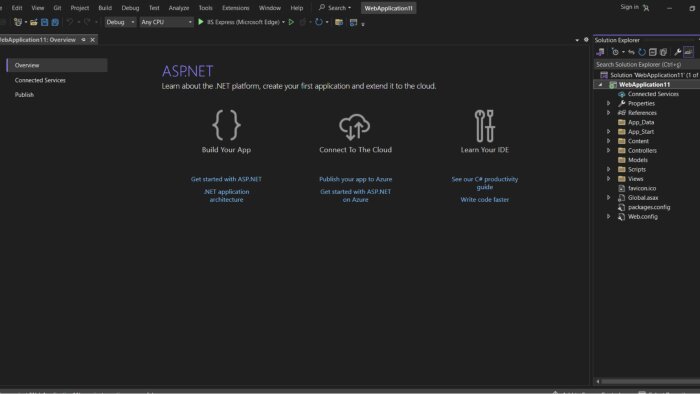700x394 pixels.
Task: Click the account icon beside Sign in
Action: point(646,8)
